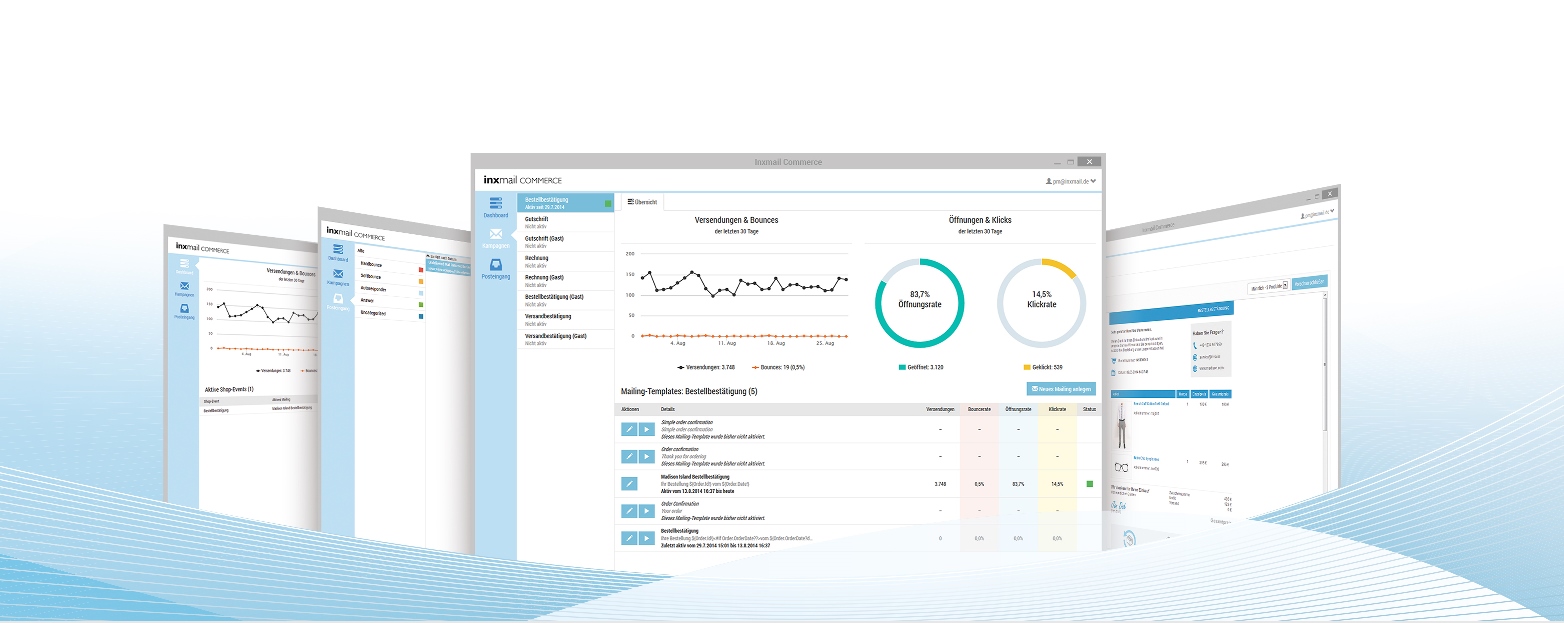Switch to the Übersicht tab
Viewport: 1564px width, 623px height.
642,202
